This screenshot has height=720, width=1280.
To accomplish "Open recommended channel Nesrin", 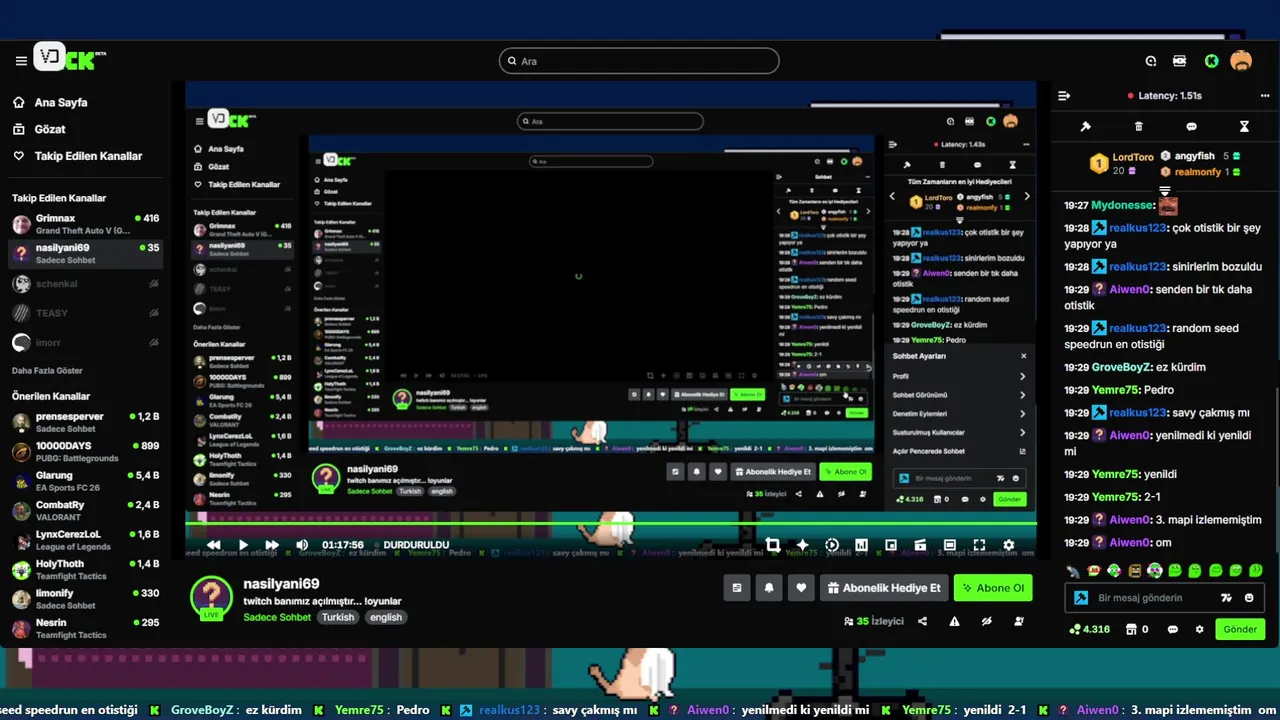I will point(84,628).
